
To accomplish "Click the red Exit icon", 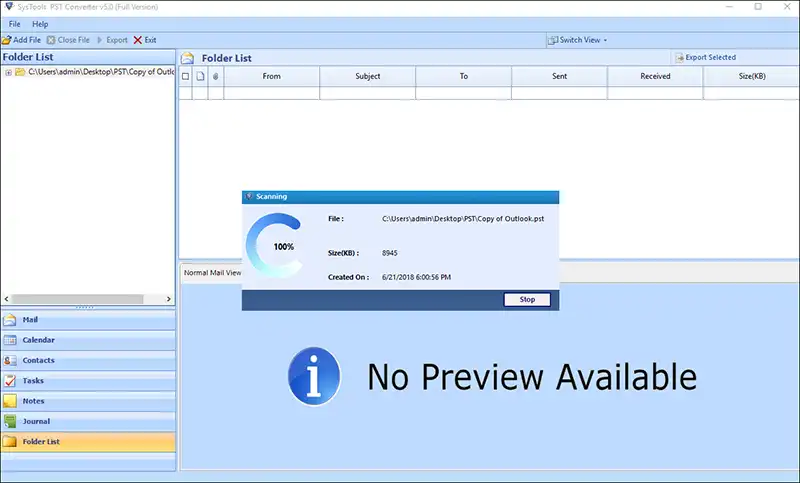I will 137,40.
